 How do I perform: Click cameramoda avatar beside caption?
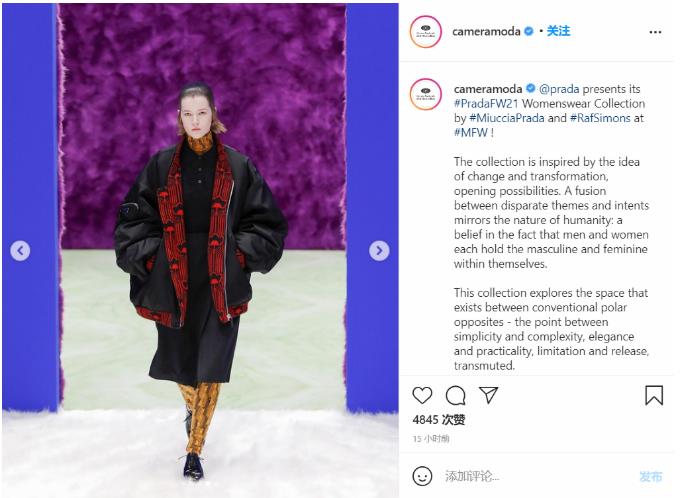(425, 94)
